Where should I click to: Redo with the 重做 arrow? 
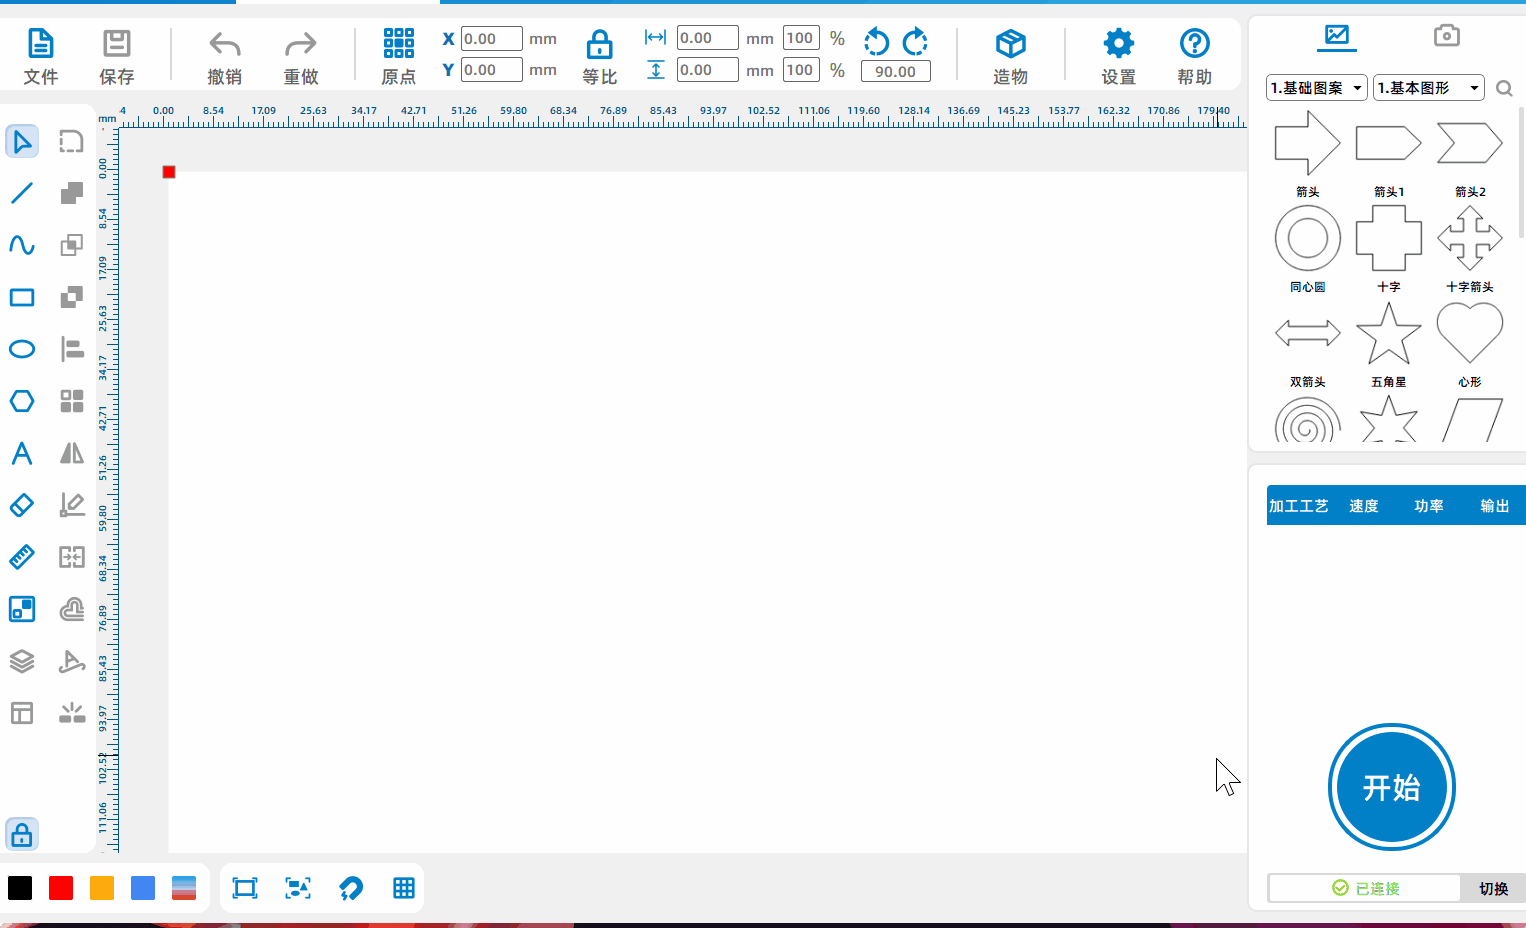click(x=301, y=44)
